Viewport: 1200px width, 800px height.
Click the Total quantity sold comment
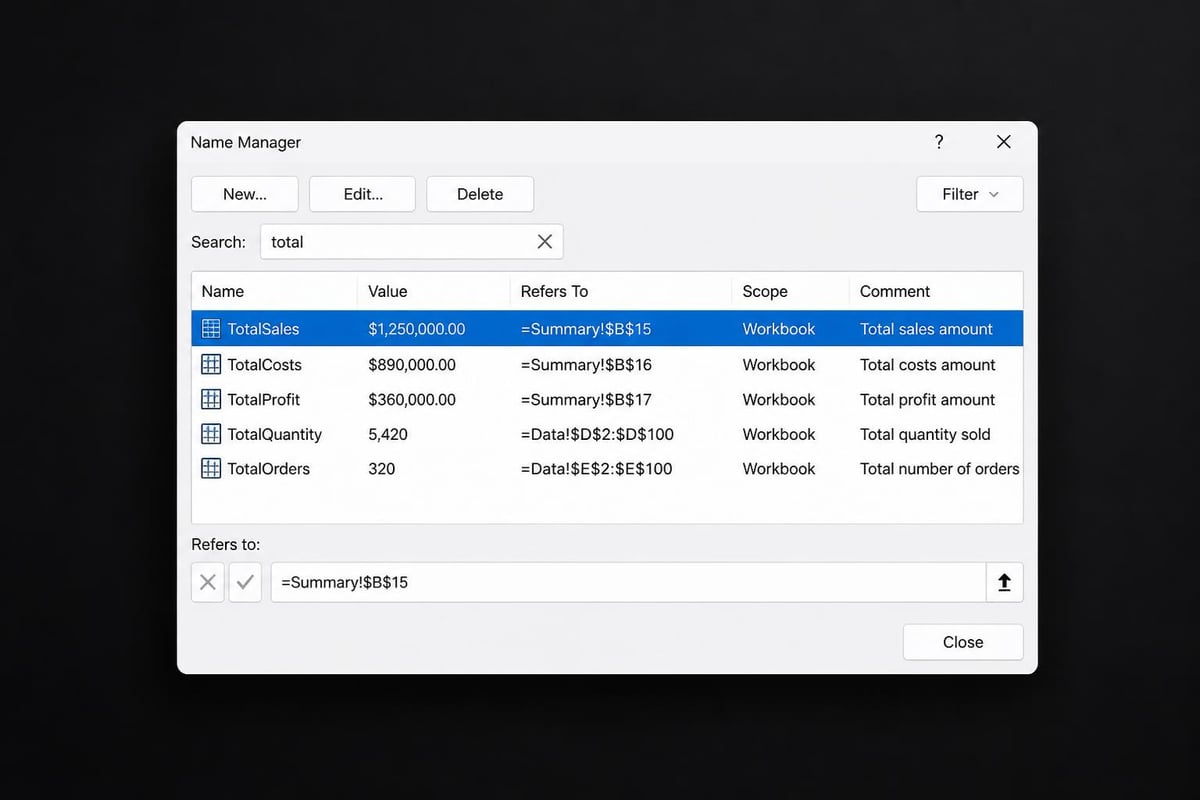(x=925, y=434)
